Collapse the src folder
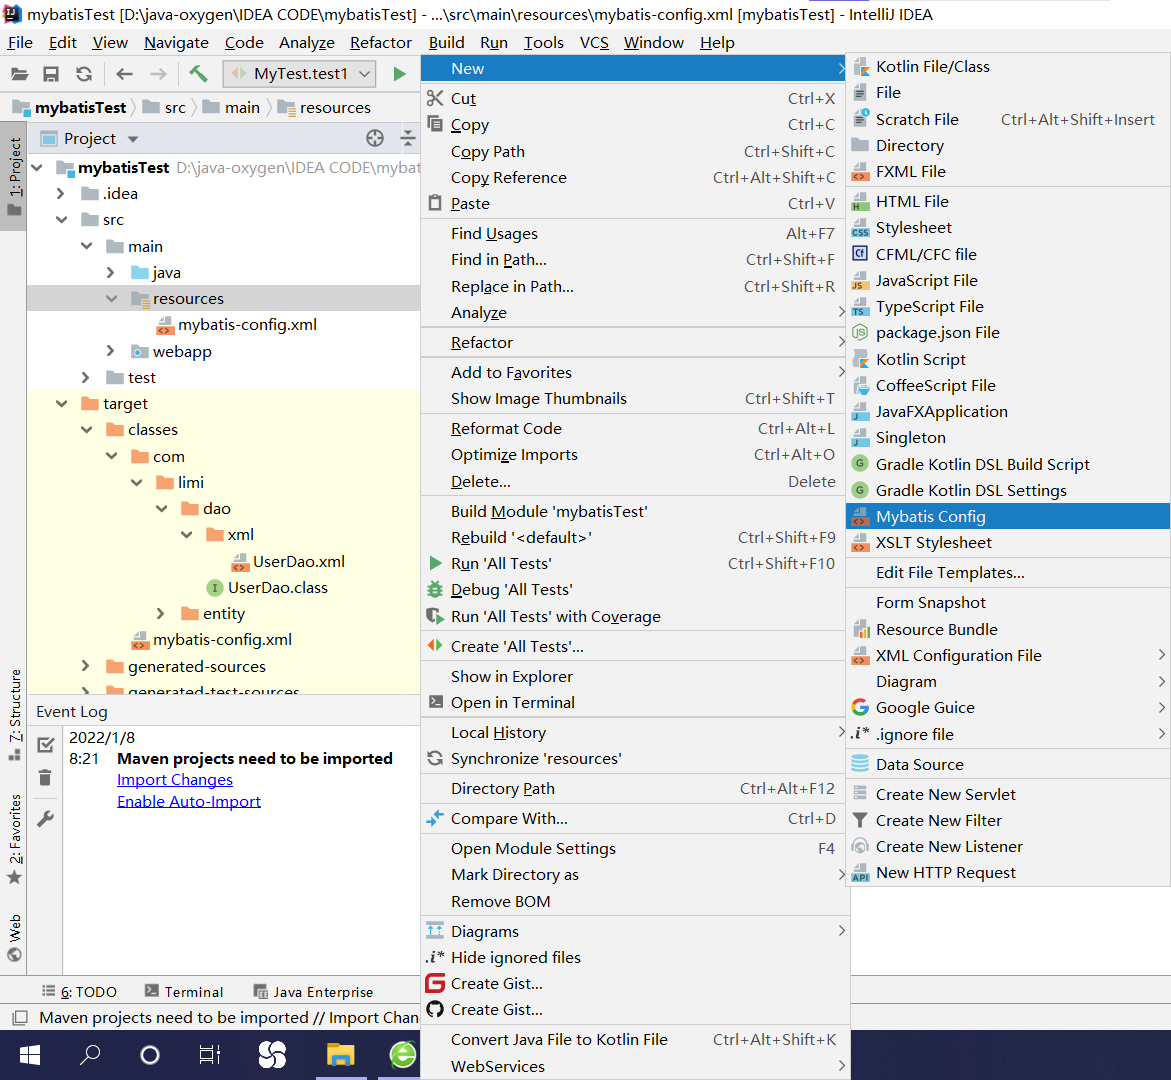The height and width of the screenshot is (1080, 1171). pyautogui.click(x=61, y=220)
